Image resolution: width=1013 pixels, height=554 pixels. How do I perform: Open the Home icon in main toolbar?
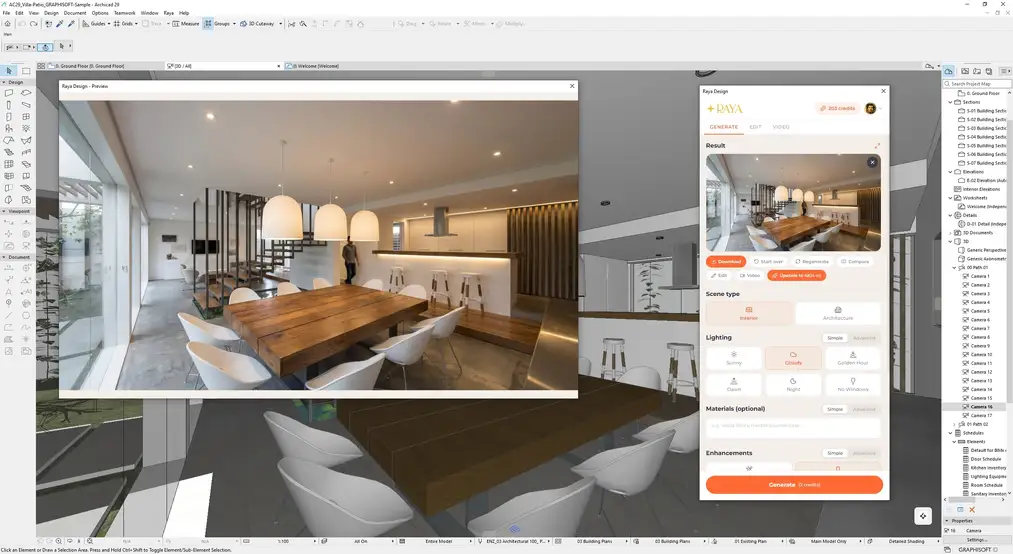(x=7, y=23)
